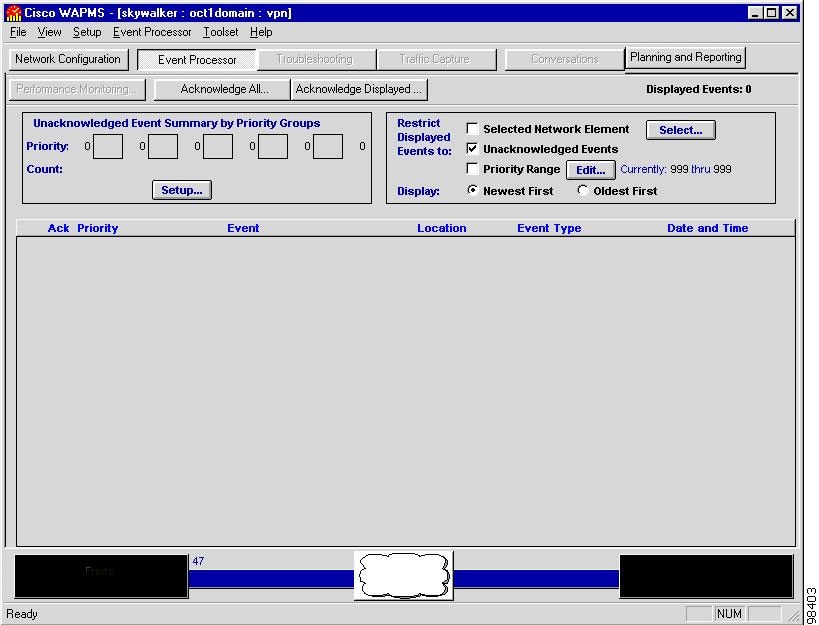Click Edit... beside Priority Range

click(591, 170)
